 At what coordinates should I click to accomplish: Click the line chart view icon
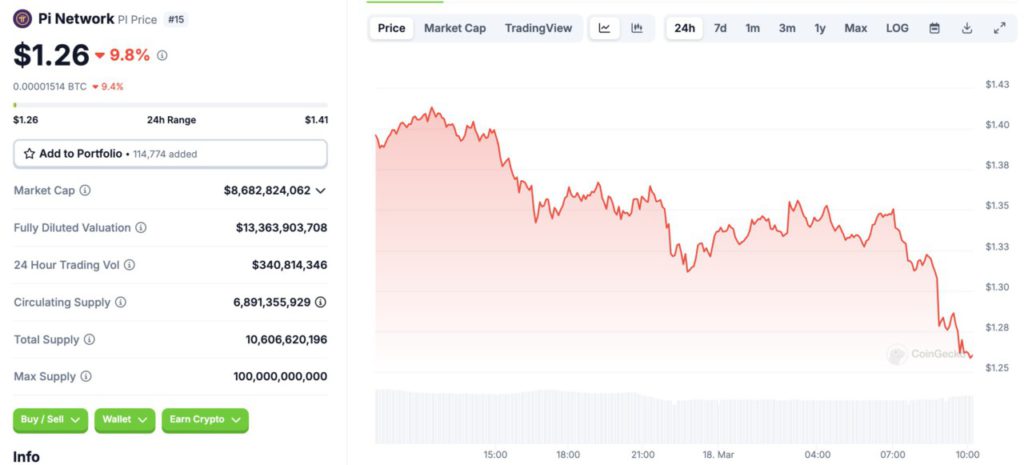(604, 28)
